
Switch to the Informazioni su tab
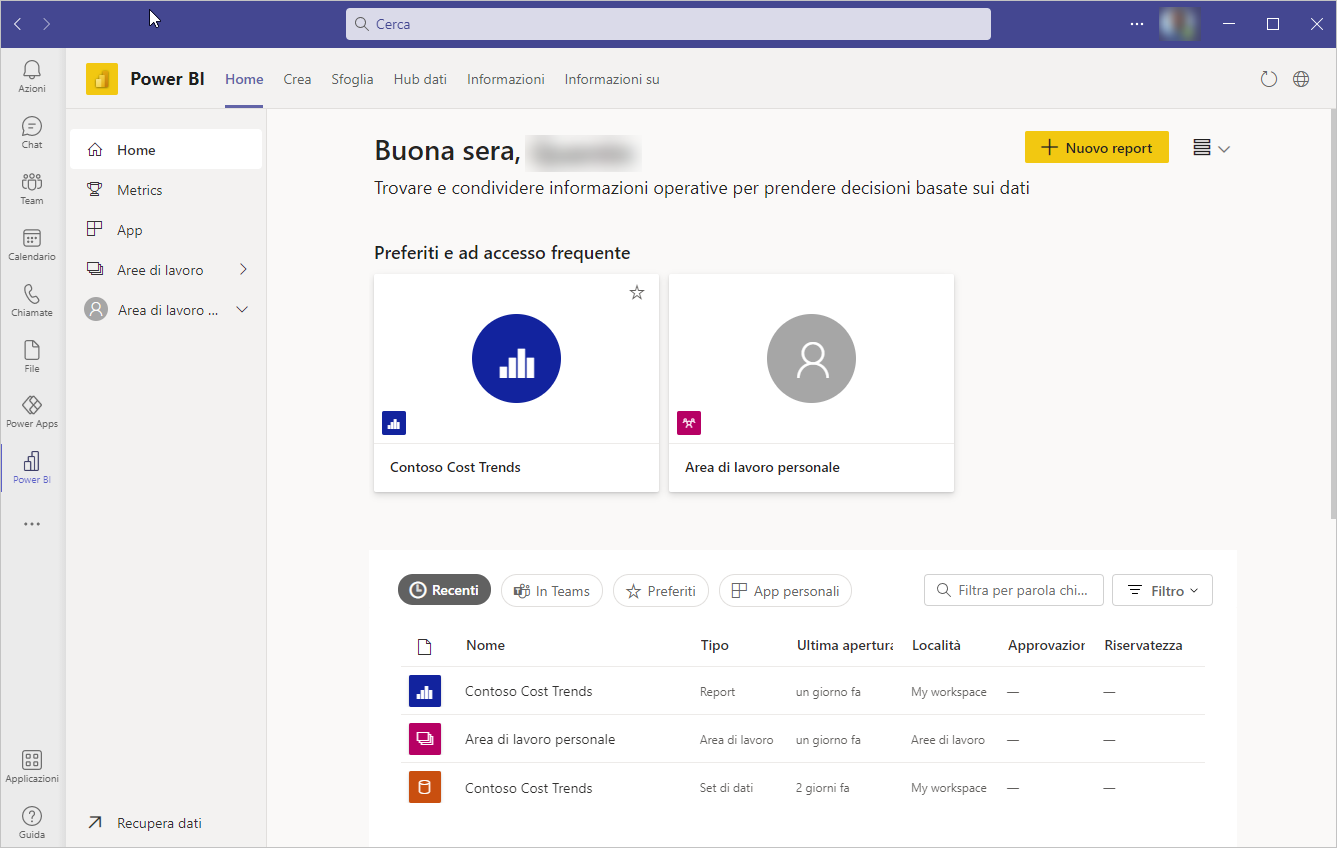tap(612, 79)
